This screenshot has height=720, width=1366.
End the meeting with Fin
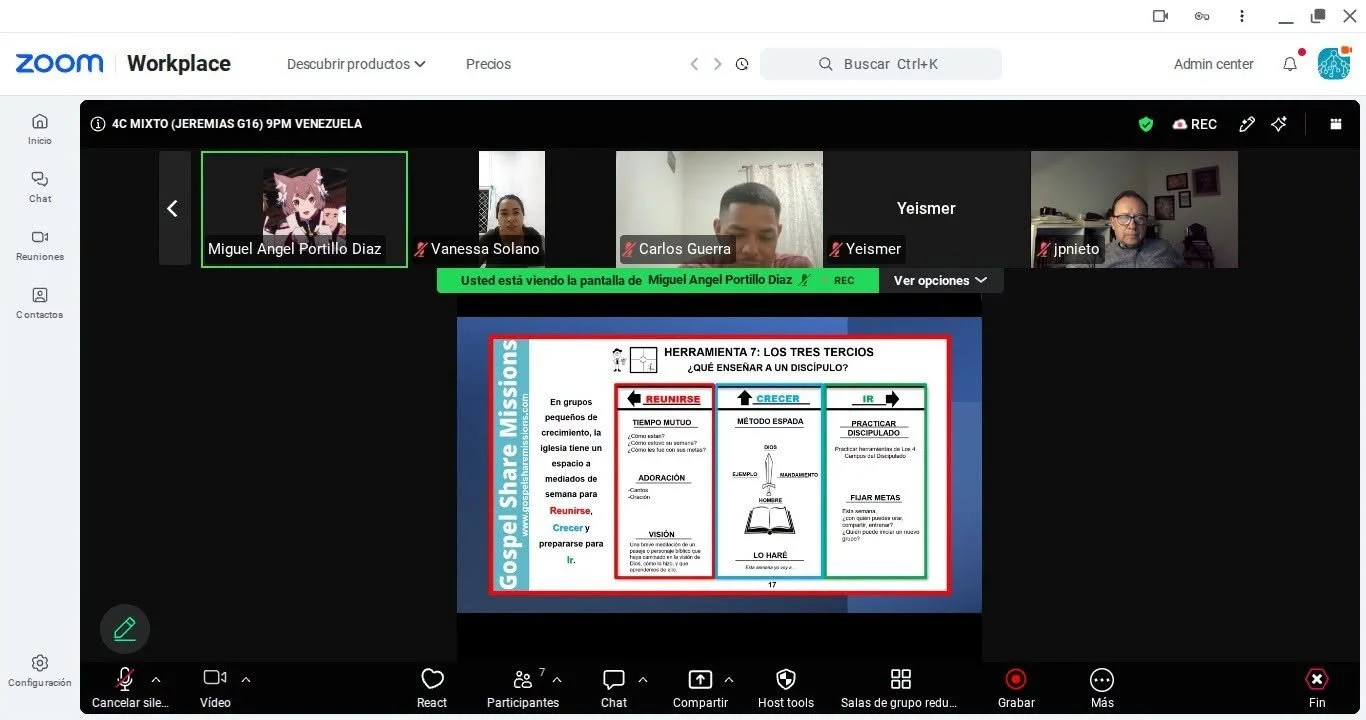[1317, 688]
